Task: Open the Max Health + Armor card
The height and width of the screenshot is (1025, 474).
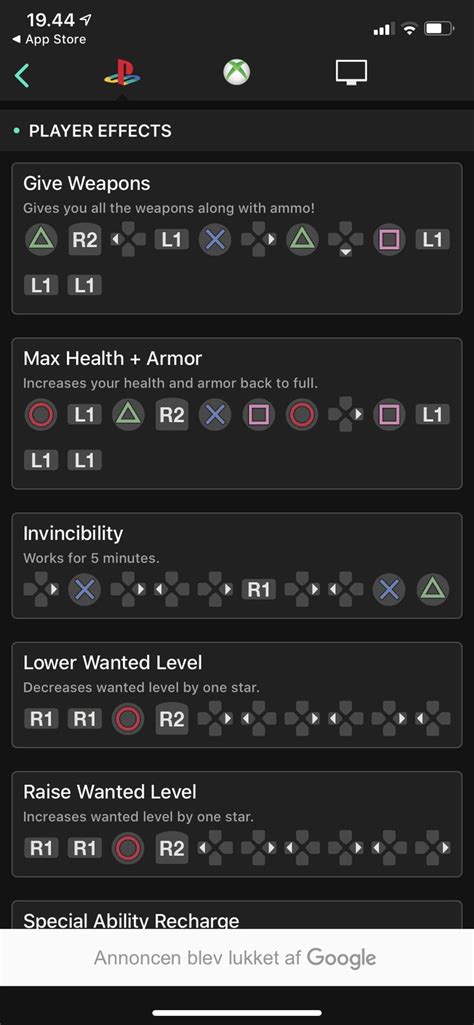Action: (237, 413)
